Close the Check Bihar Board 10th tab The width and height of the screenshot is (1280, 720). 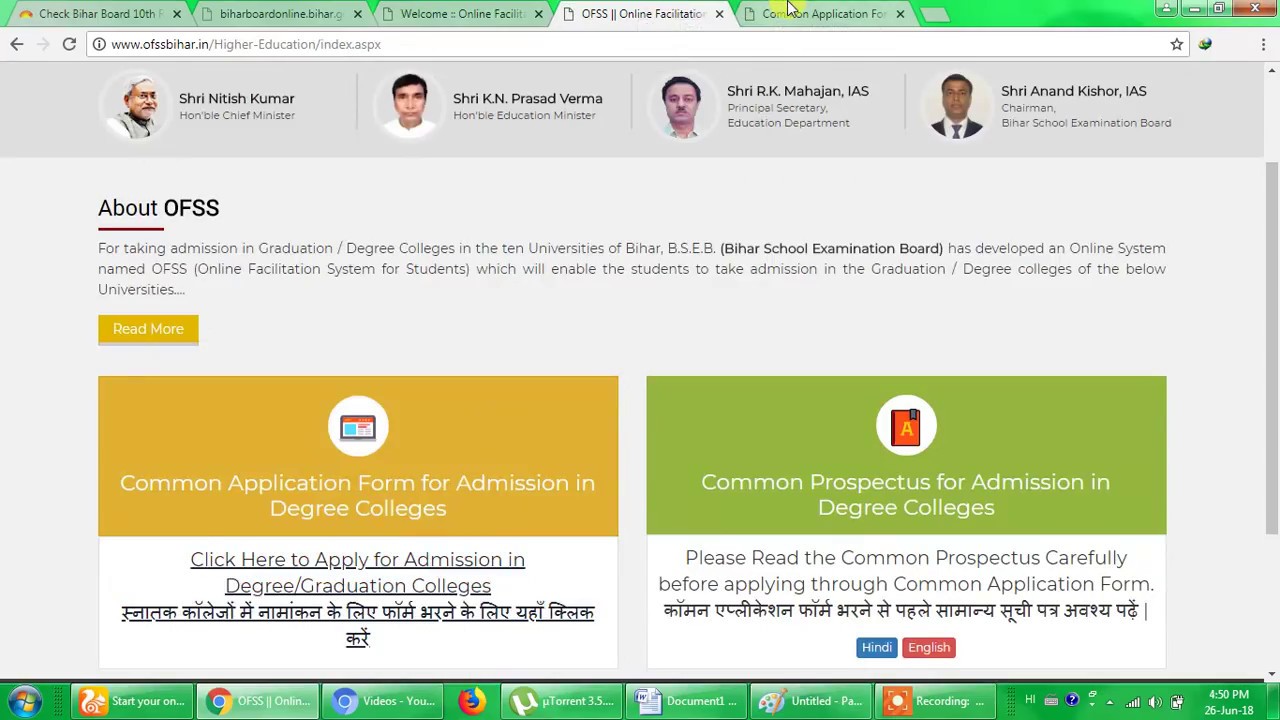coord(177,14)
